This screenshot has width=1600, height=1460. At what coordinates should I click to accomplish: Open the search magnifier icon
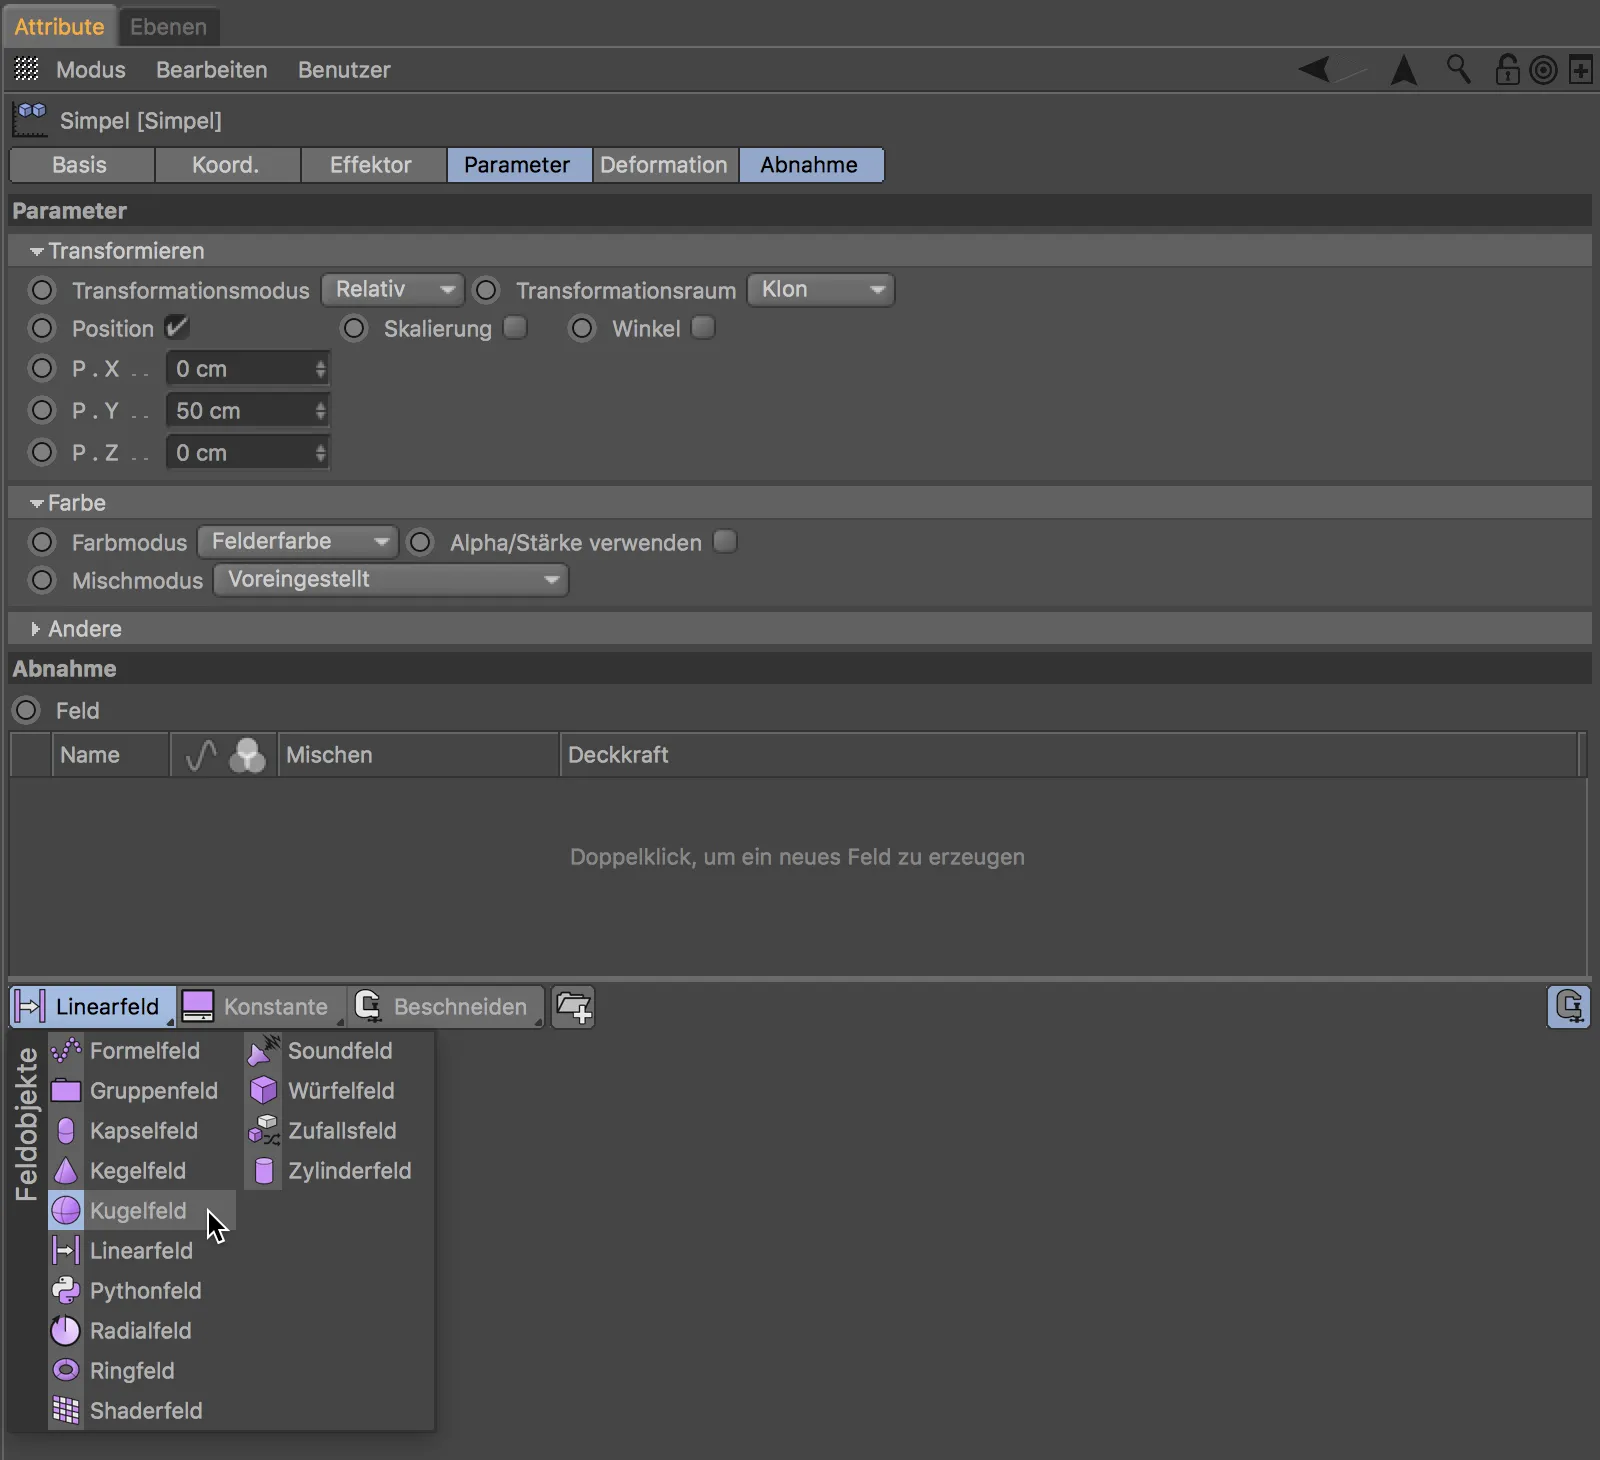pos(1458,69)
